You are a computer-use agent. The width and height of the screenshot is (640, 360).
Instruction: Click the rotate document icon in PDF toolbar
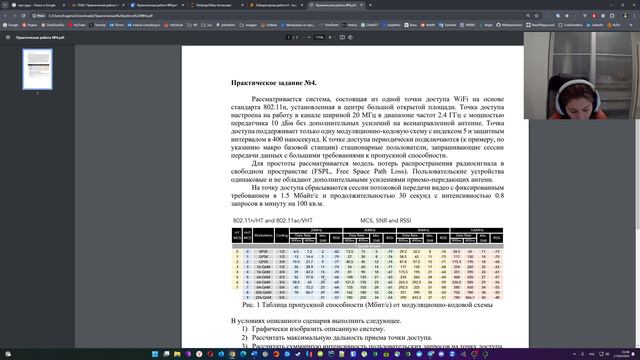pos(350,37)
